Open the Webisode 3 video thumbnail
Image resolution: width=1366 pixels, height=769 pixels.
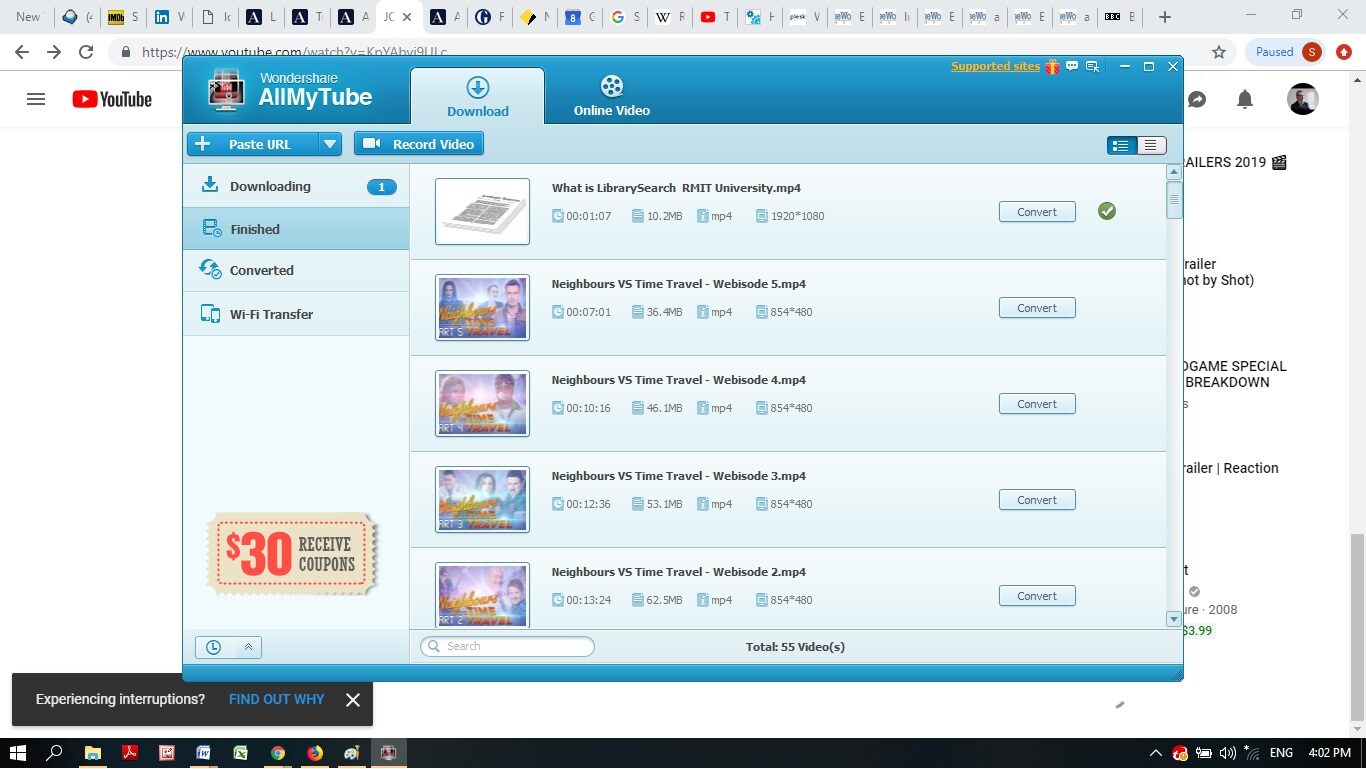pos(482,499)
